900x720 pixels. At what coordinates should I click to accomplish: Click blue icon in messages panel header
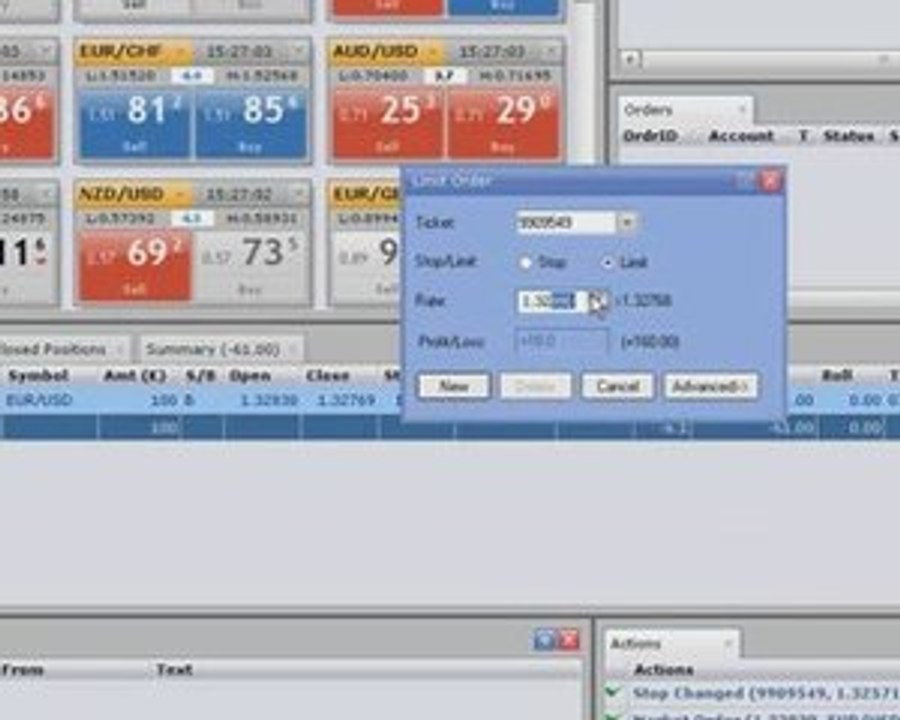pos(544,639)
